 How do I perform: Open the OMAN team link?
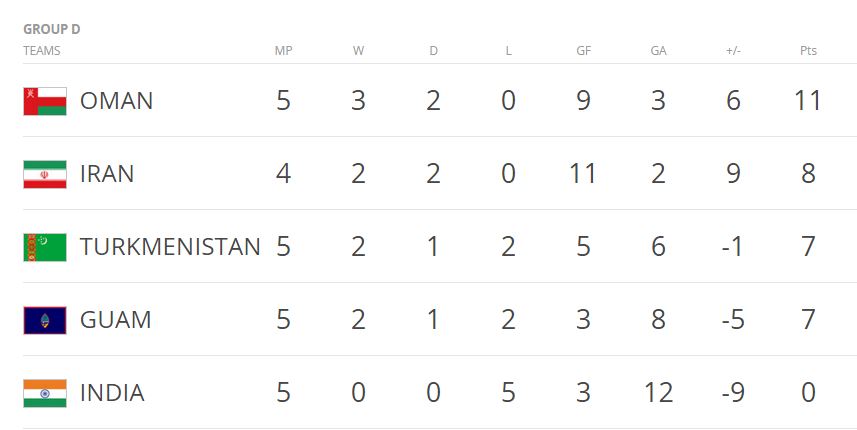[x=116, y=101]
